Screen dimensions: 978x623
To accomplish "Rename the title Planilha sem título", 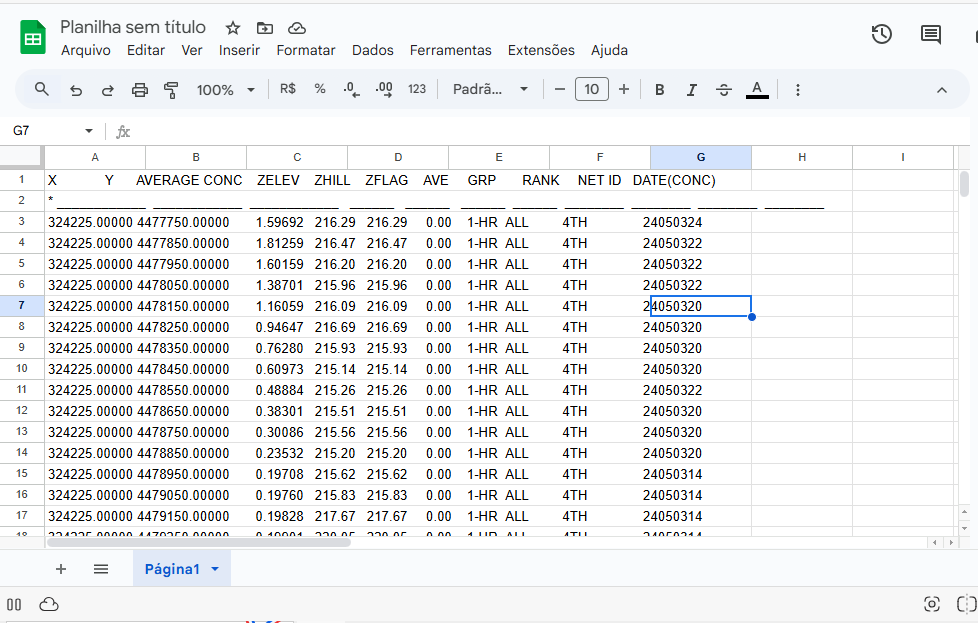I will pos(133,27).
